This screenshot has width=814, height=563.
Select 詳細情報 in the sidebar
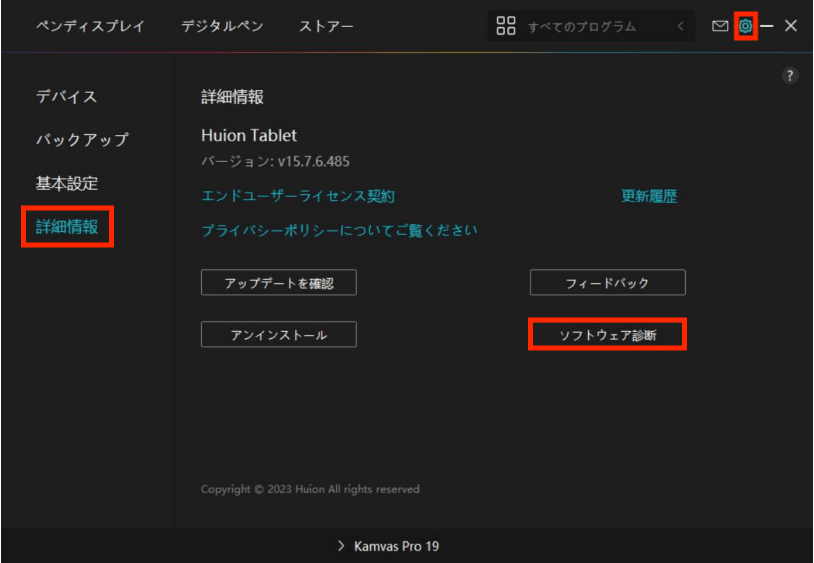point(67,227)
